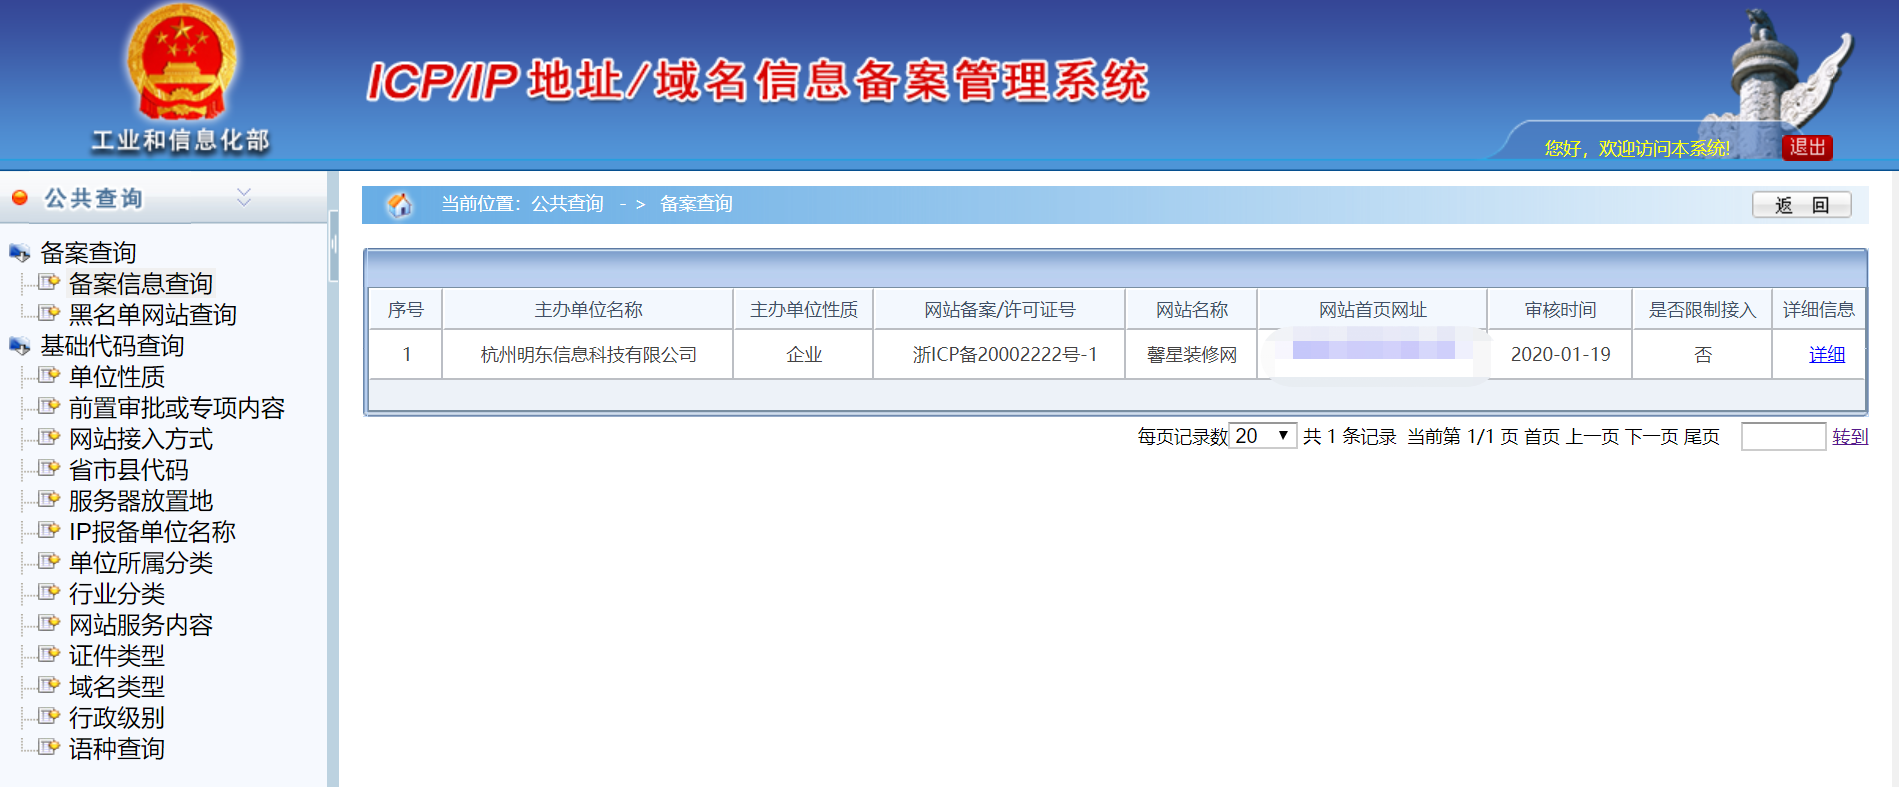Click the 审核时间 column header

point(1560,310)
